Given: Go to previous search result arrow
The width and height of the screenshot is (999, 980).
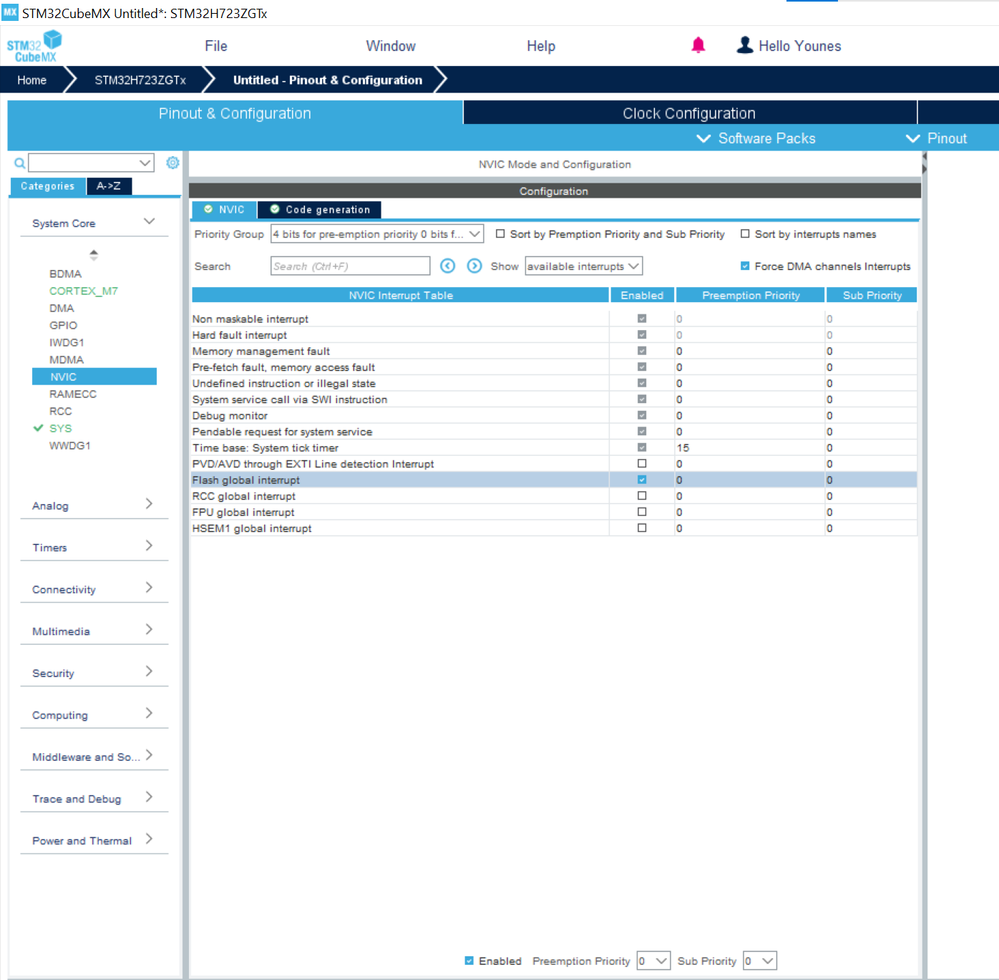Looking at the screenshot, I should [448, 266].
